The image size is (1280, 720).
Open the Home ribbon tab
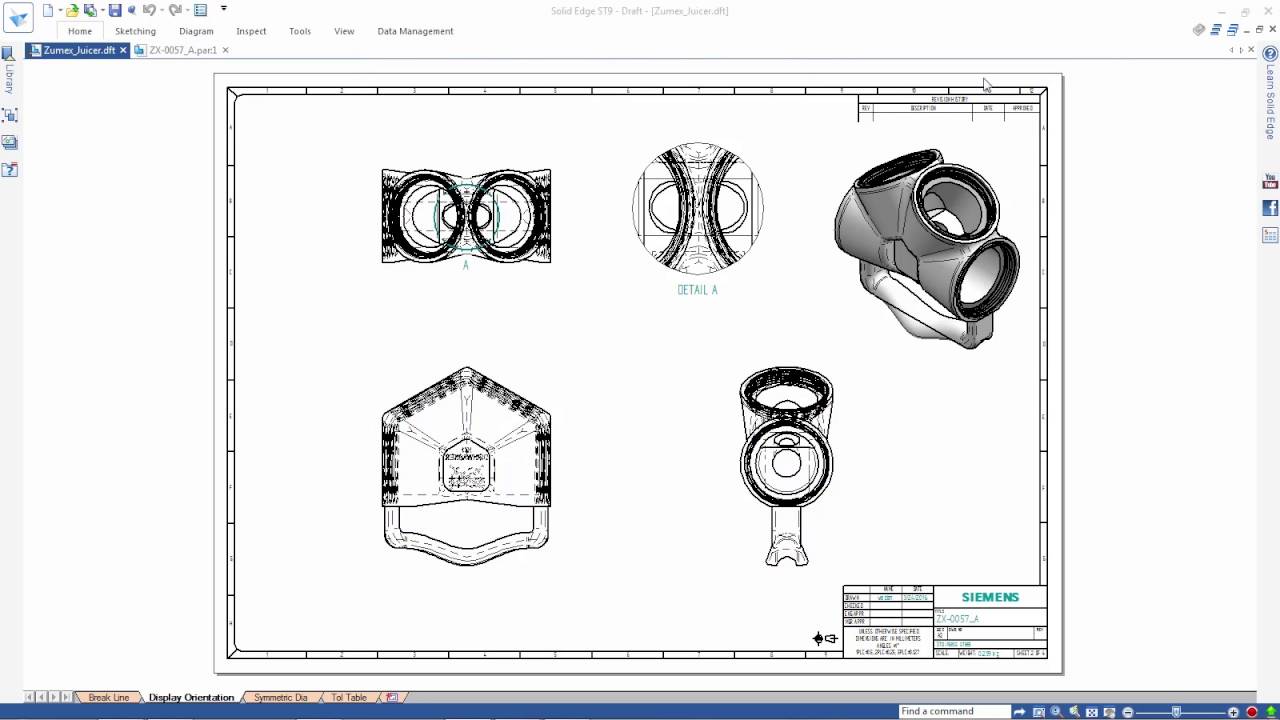[x=80, y=31]
